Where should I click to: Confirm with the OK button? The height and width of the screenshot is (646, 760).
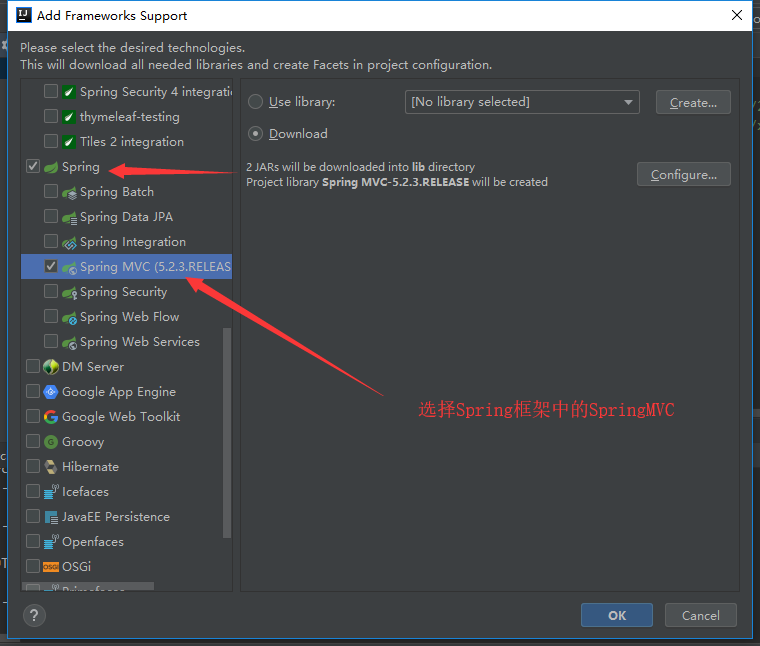tap(617, 615)
